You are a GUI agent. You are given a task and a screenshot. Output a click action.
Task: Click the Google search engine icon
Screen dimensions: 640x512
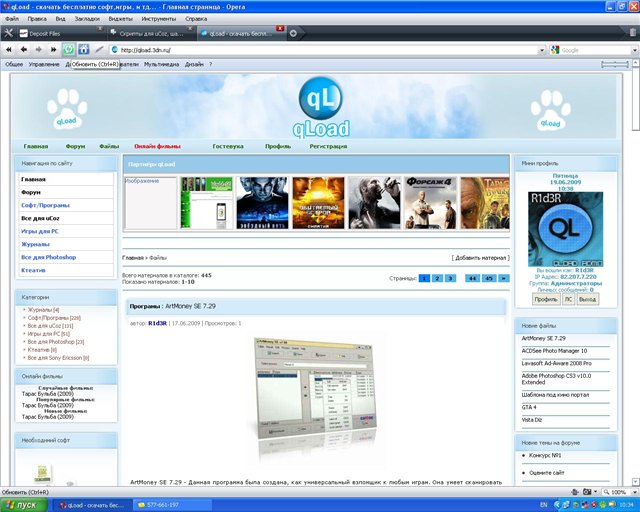tap(555, 50)
